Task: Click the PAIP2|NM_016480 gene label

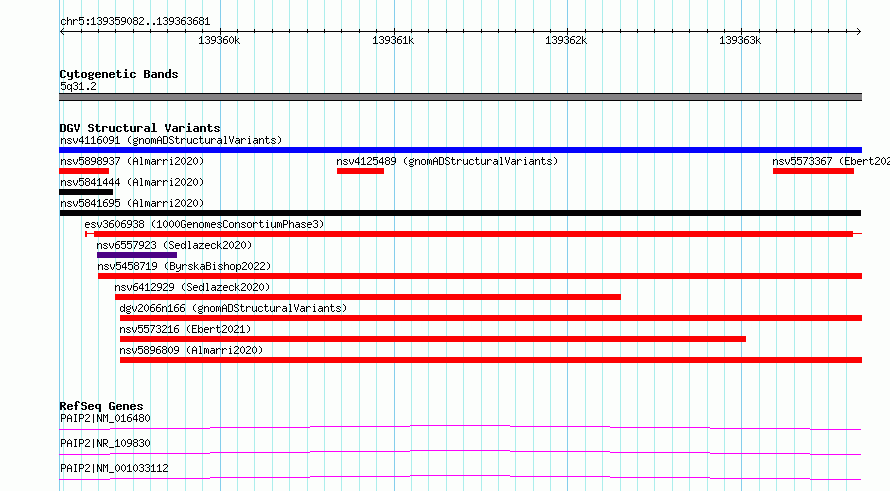Action: [x=105, y=418]
